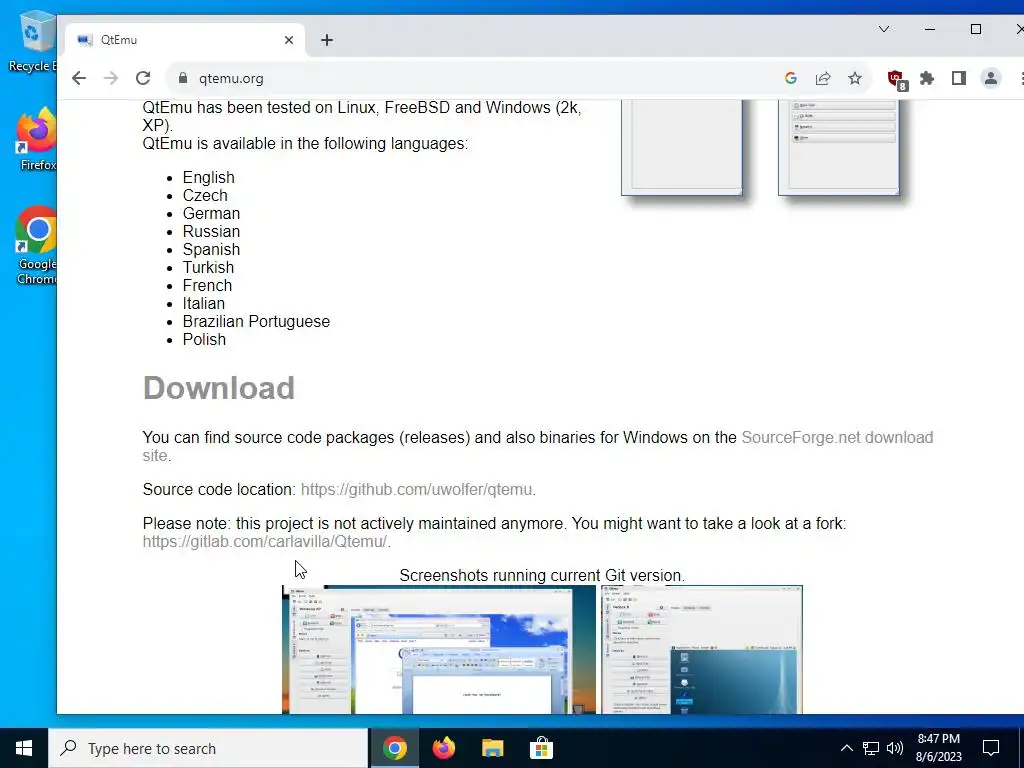
Task: Click the 'Italian' list item
Action: 203,303
